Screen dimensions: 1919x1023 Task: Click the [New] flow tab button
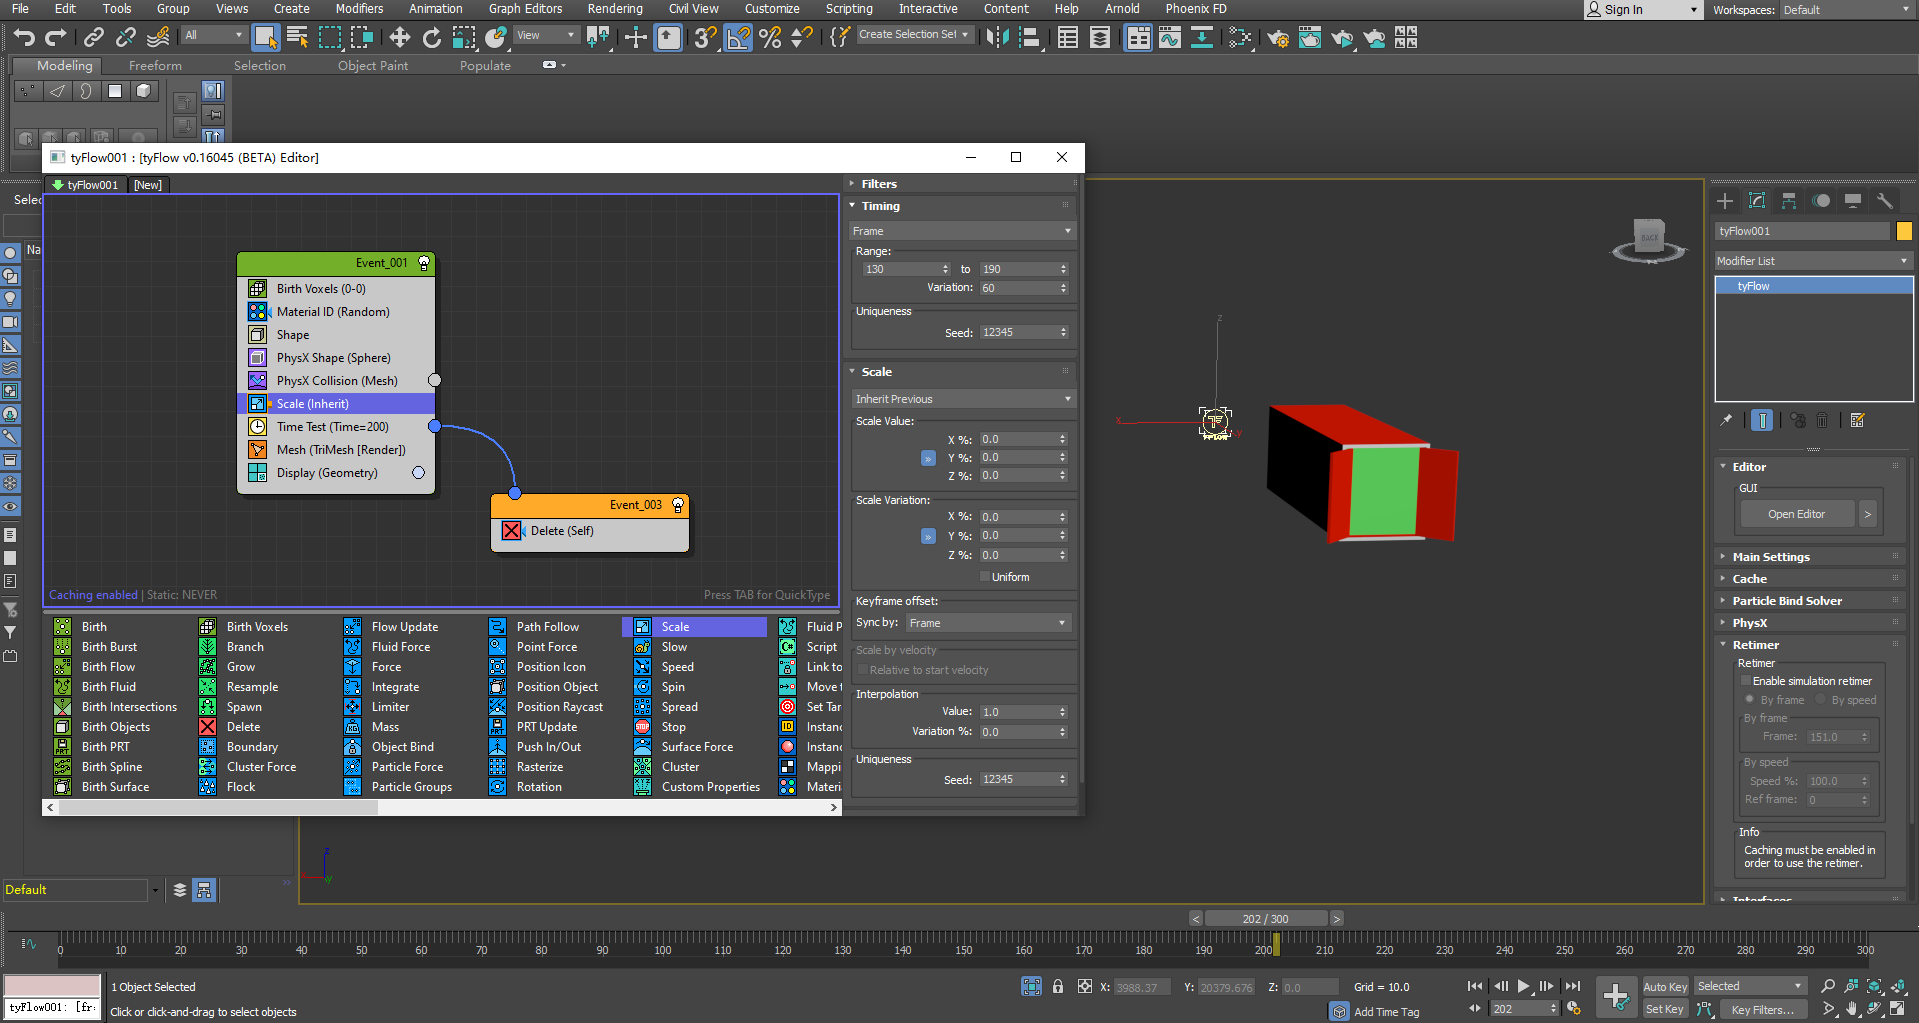tap(148, 185)
